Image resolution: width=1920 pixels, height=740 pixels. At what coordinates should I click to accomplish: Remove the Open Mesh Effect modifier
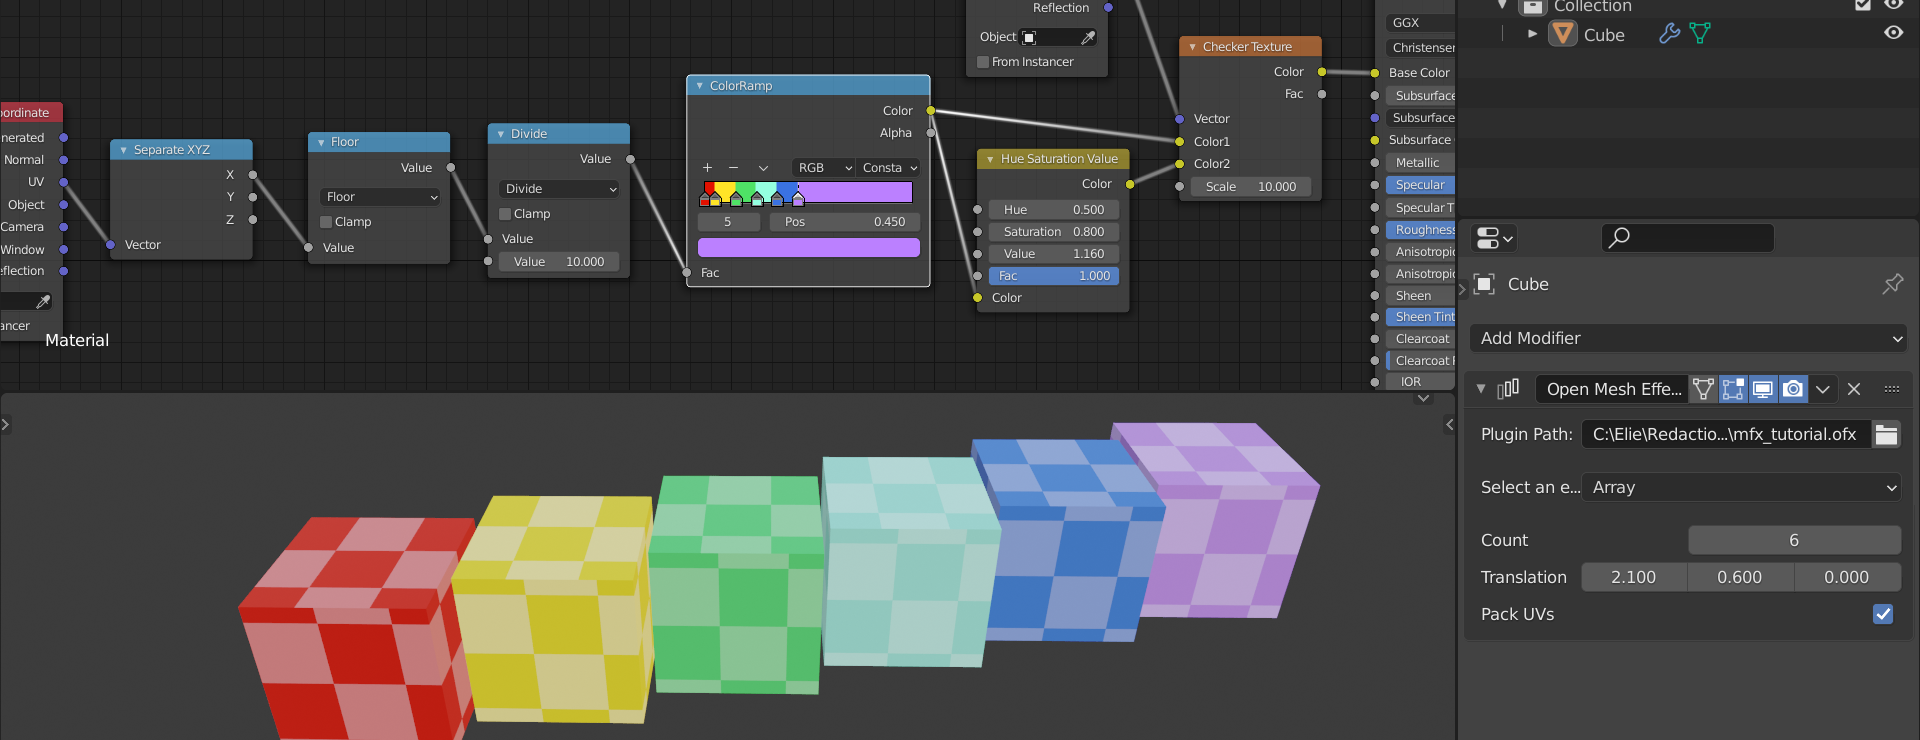click(x=1854, y=389)
